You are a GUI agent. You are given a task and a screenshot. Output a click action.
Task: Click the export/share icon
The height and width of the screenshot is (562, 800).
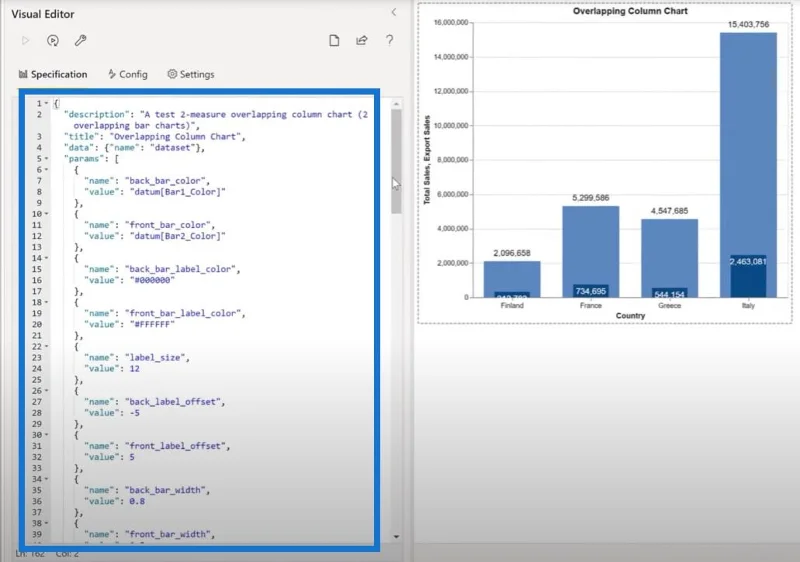tap(362, 40)
